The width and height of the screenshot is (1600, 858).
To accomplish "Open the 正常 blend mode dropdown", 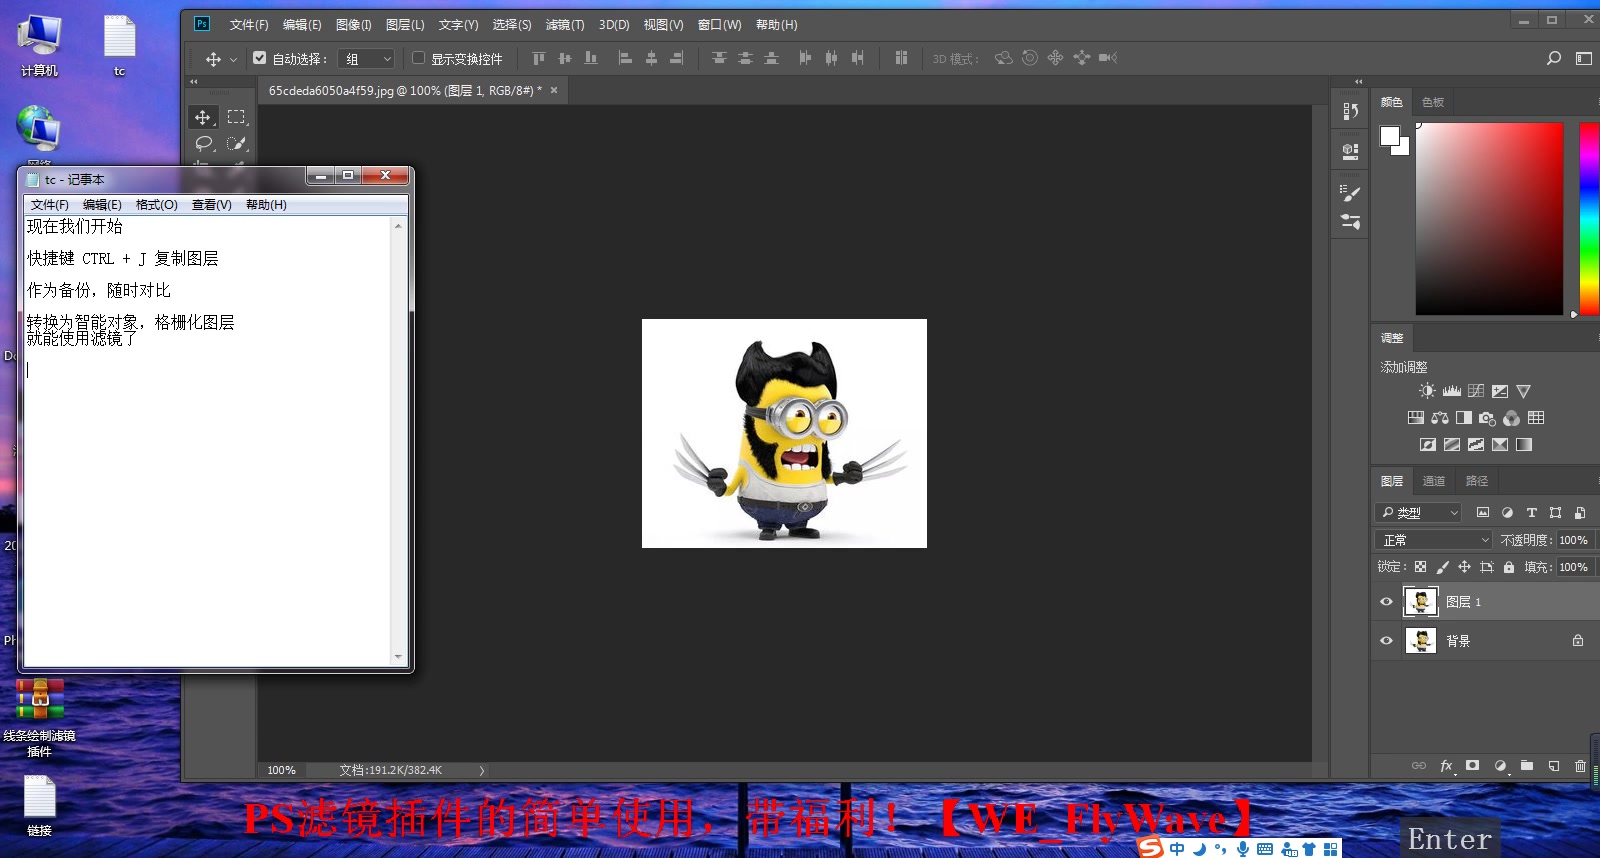I will click(1434, 540).
